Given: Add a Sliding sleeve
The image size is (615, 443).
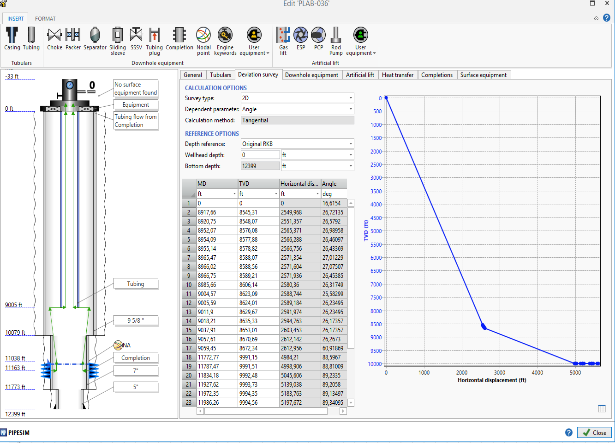Looking at the screenshot, I should (118, 38).
